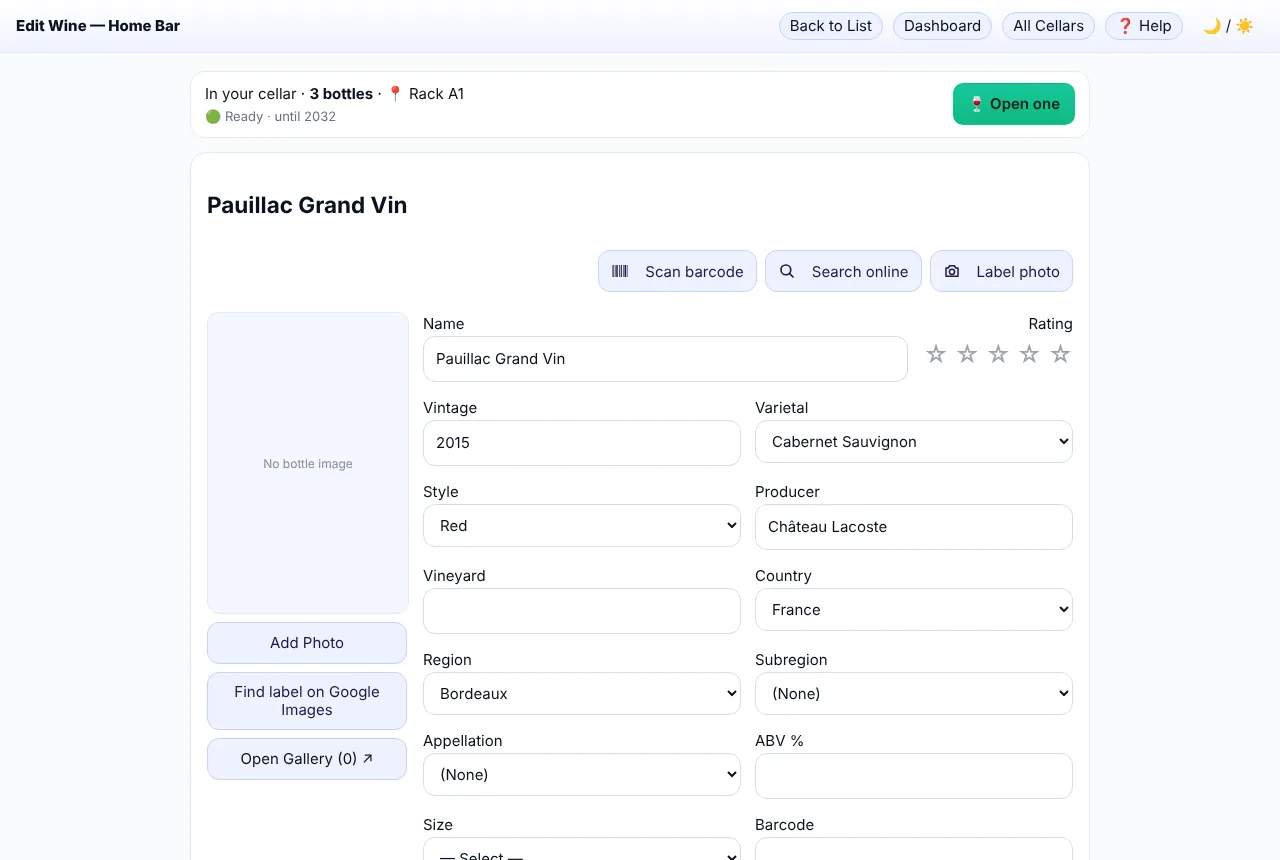Go Back to List
The height and width of the screenshot is (860, 1280).
pos(831,26)
